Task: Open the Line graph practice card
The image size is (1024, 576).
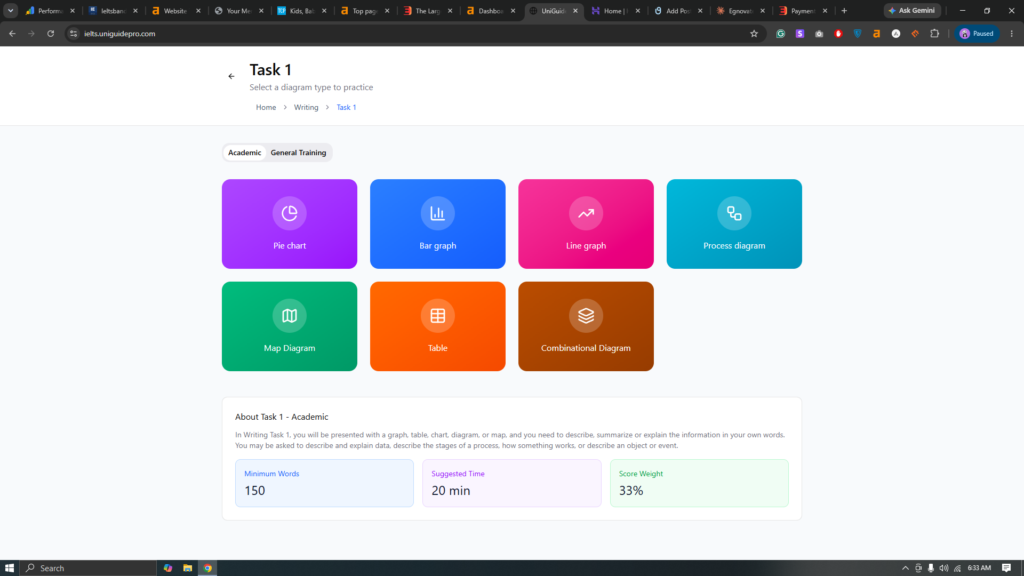Action: [586, 224]
